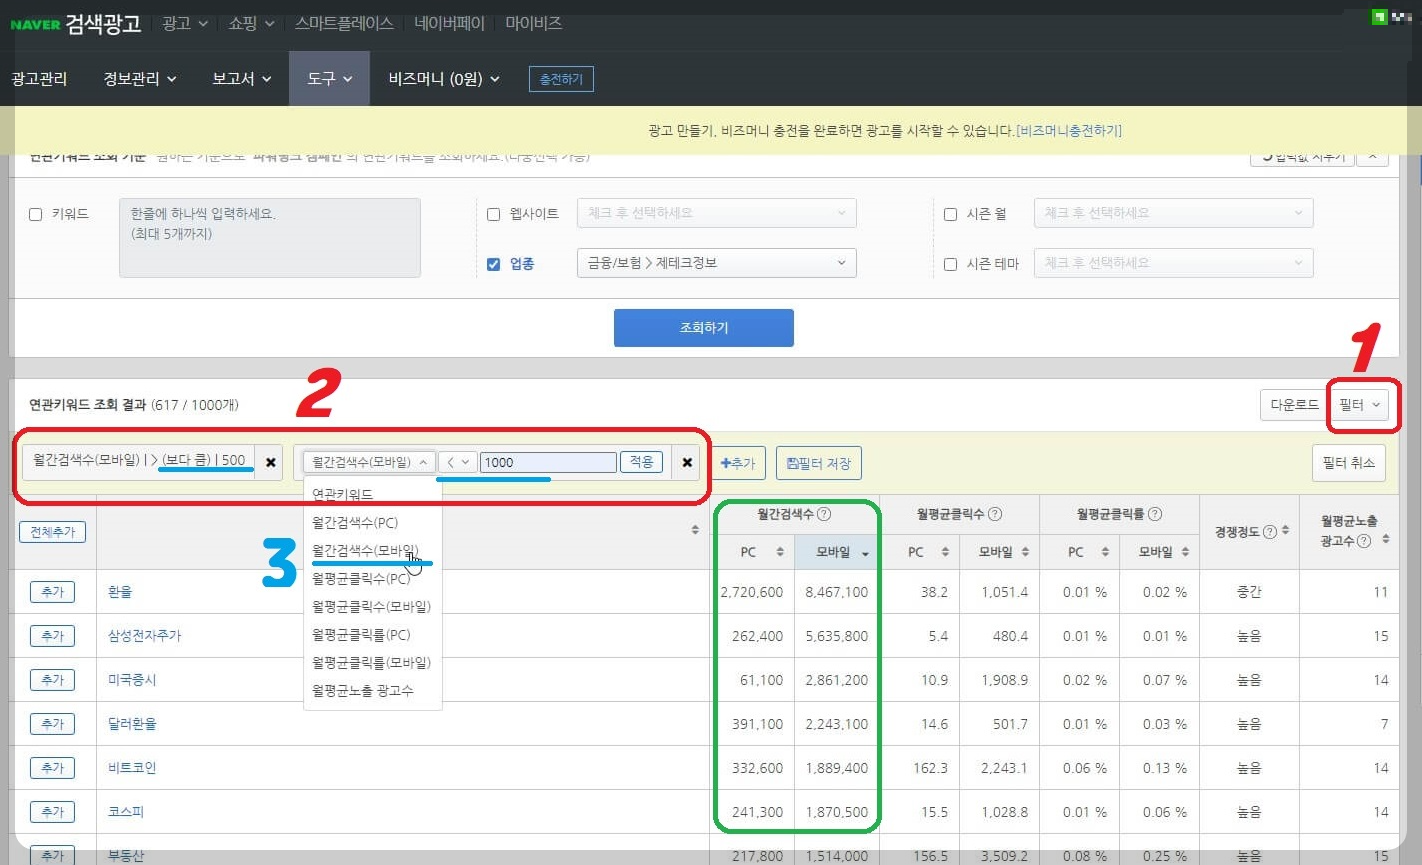Click the 필터 취소 button
1422x865 pixels.
pos(1348,462)
